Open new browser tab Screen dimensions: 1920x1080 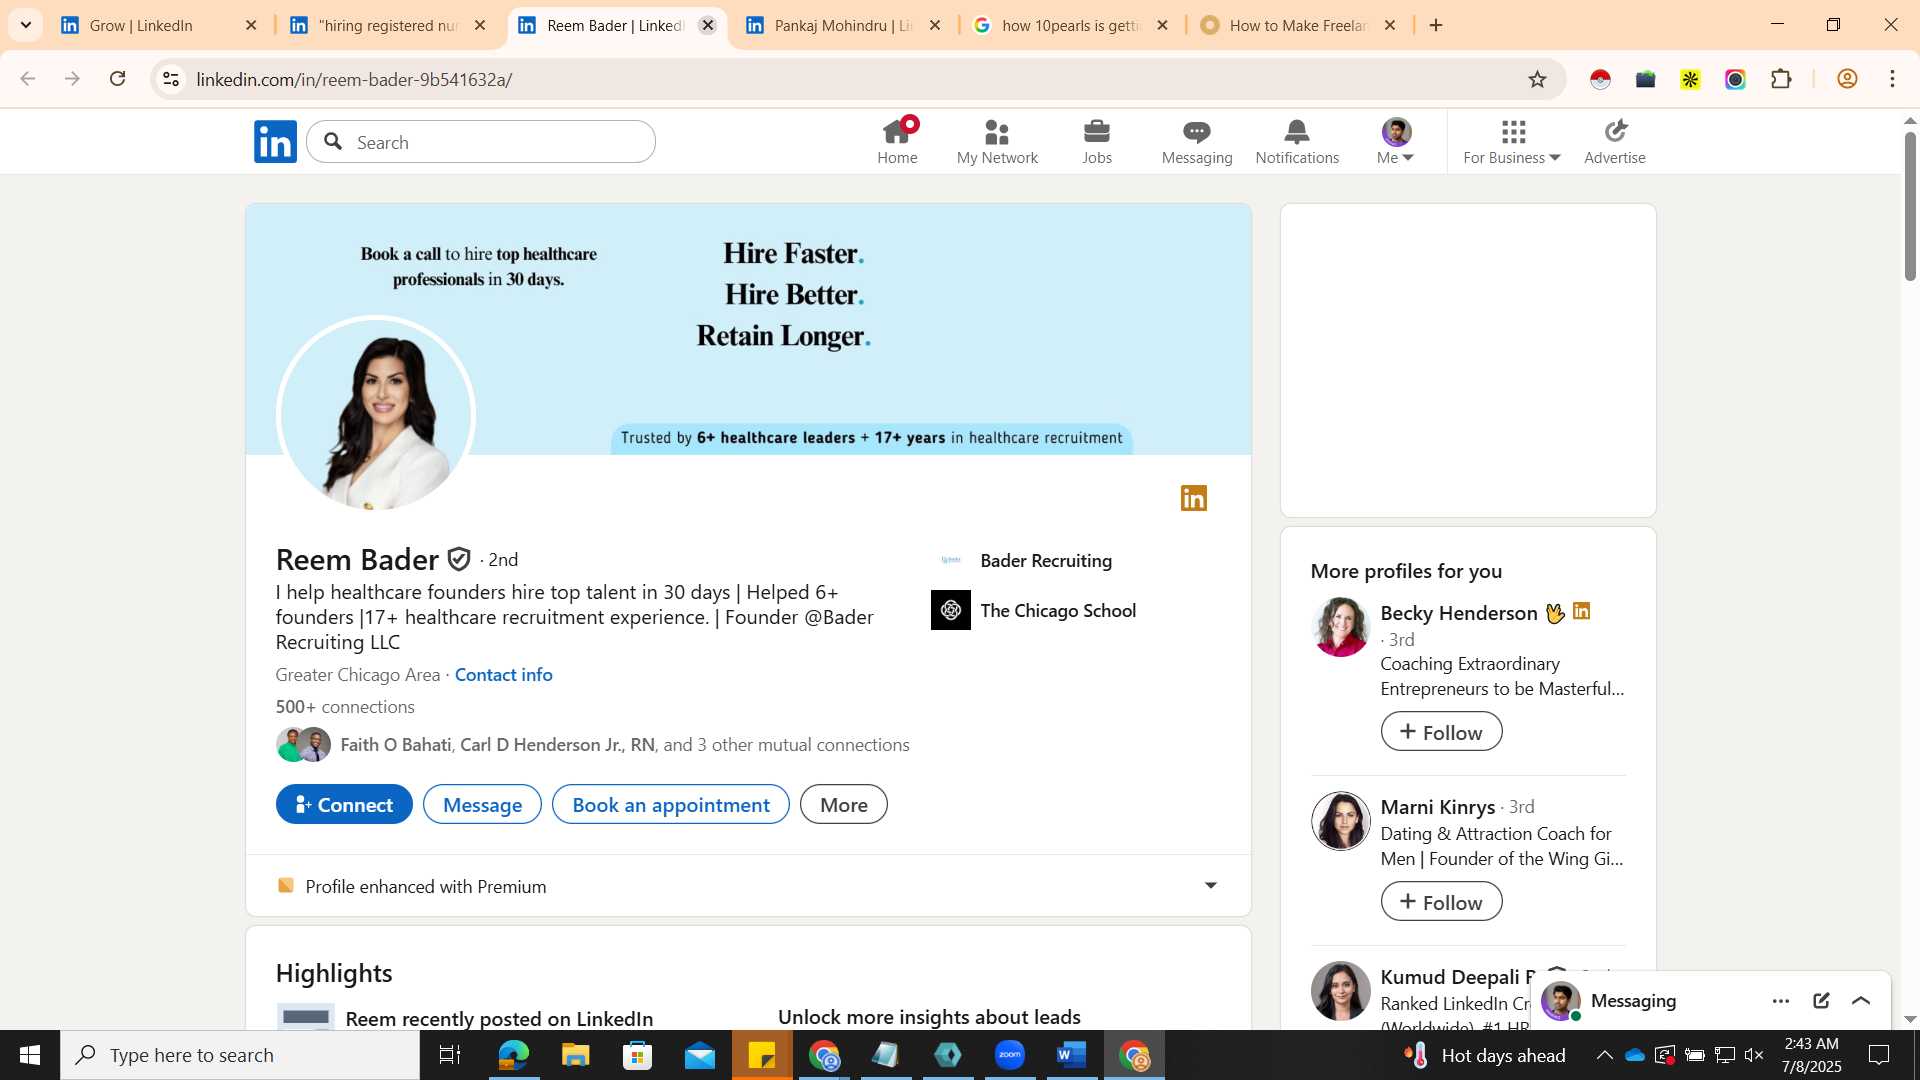(1436, 25)
